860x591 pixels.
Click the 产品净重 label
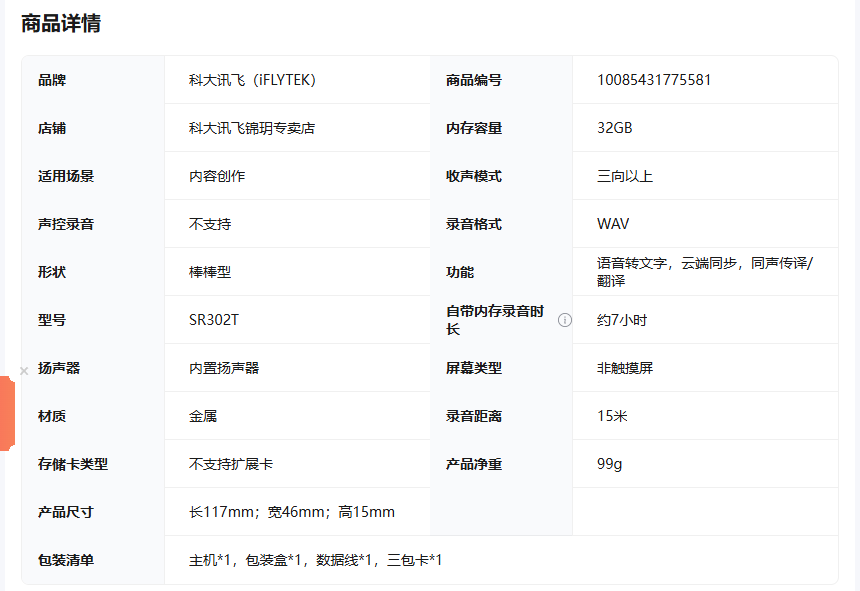click(x=474, y=464)
